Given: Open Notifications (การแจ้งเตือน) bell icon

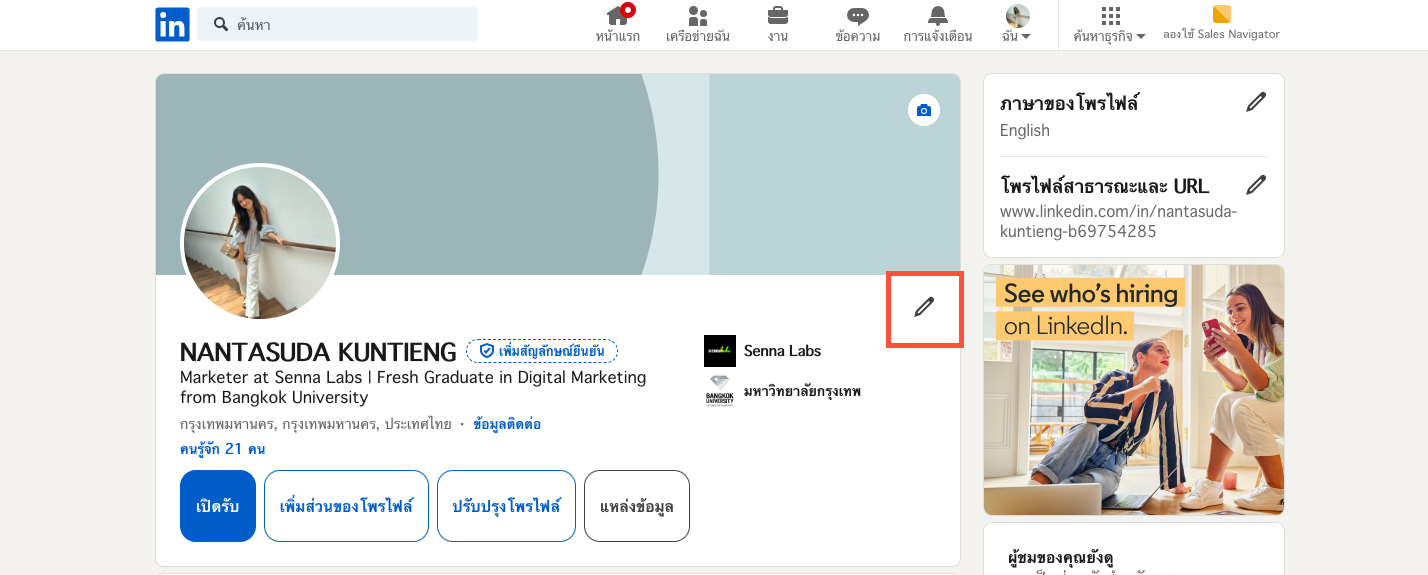Looking at the screenshot, I should coord(937,17).
